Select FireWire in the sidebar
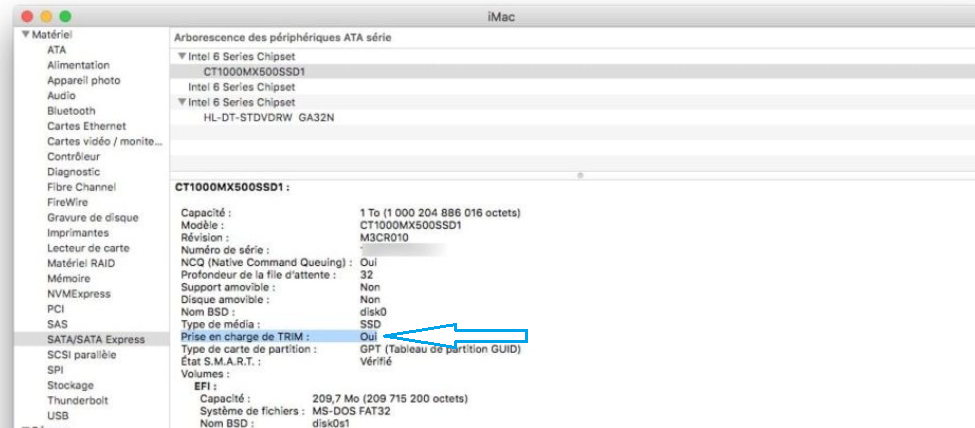The height and width of the screenshot is (428, 975). [x=67, y=202]
